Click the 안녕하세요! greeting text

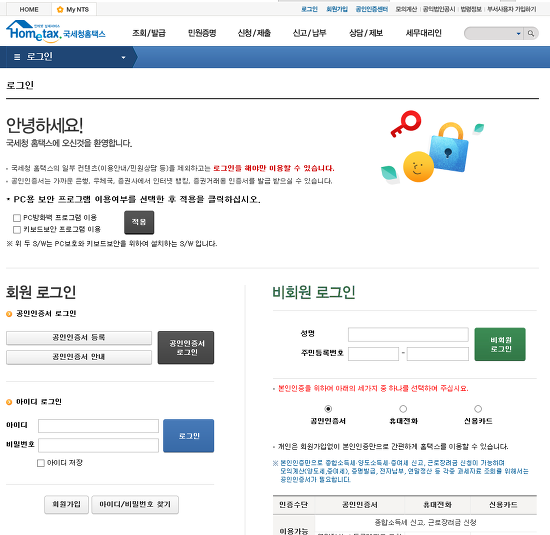click(45, 126)
